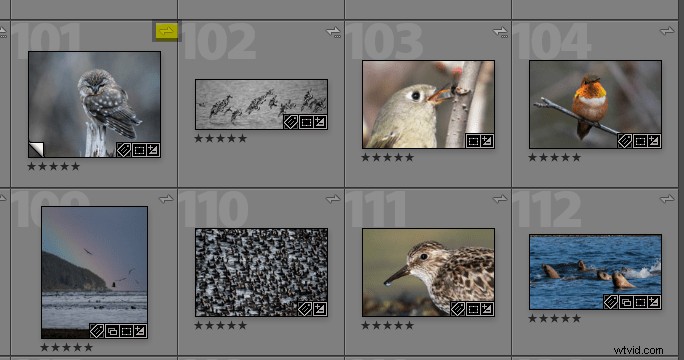Select the dense bird flock thumbnail in cell 110
This screenshot has height=360, width=684.
tap(261, 272)
